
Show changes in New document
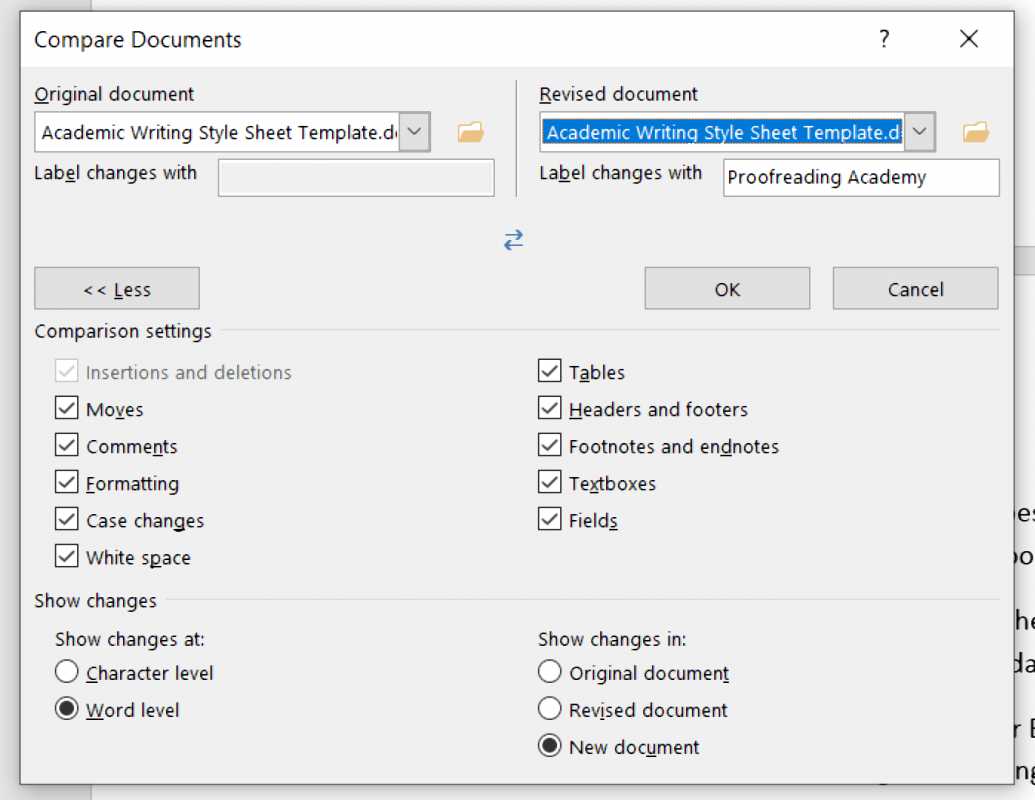(x=550, y=746)
